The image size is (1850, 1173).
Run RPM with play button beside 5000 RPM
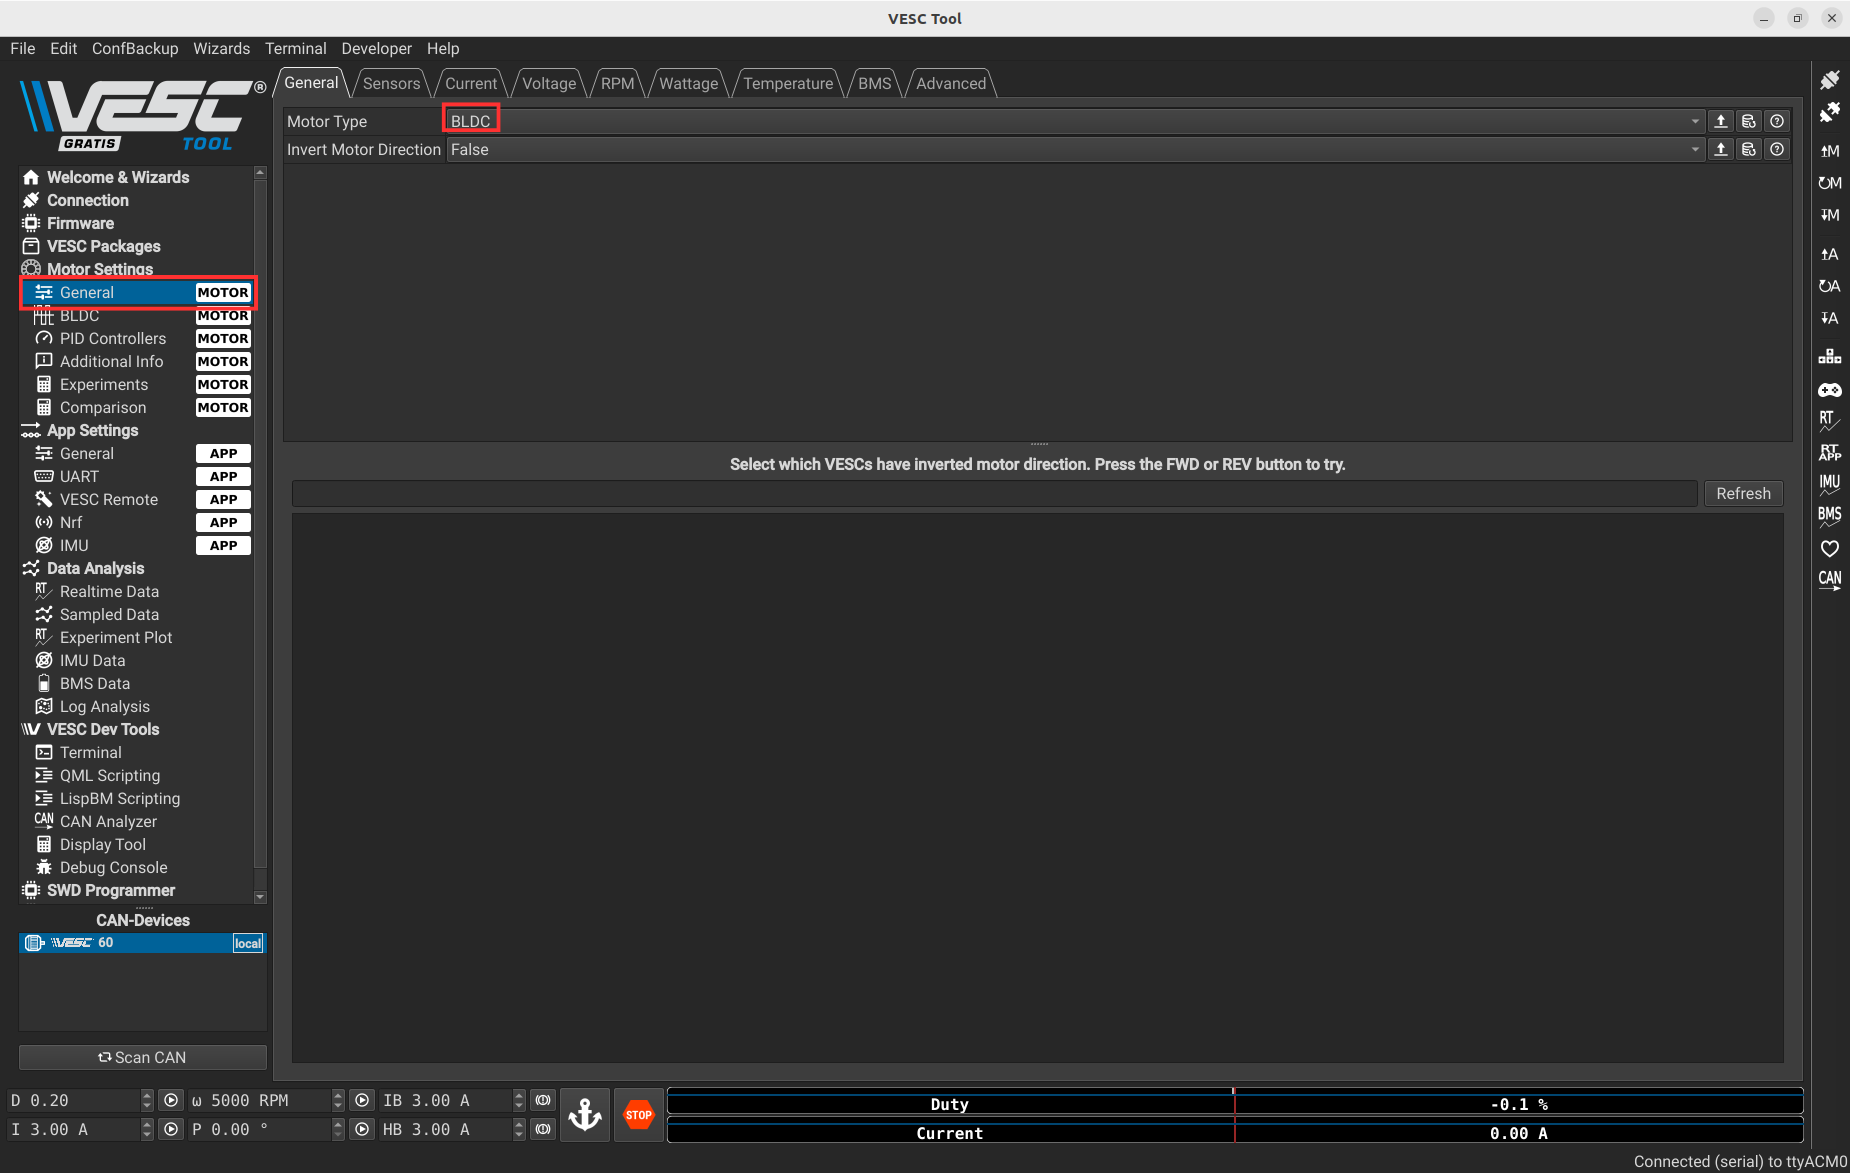(x=362, y=1100)
